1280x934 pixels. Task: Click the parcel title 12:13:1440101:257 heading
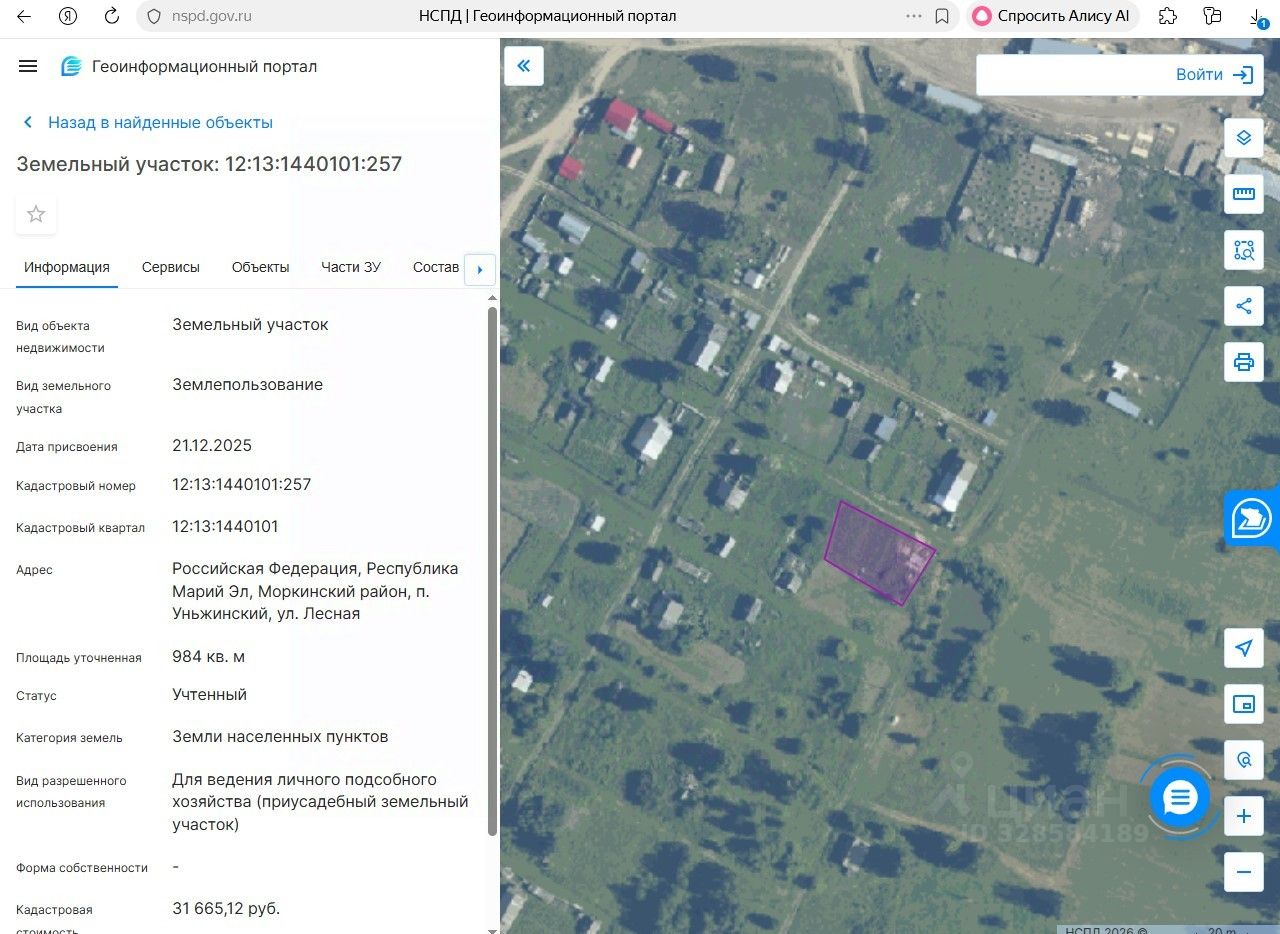click(209, 164)
